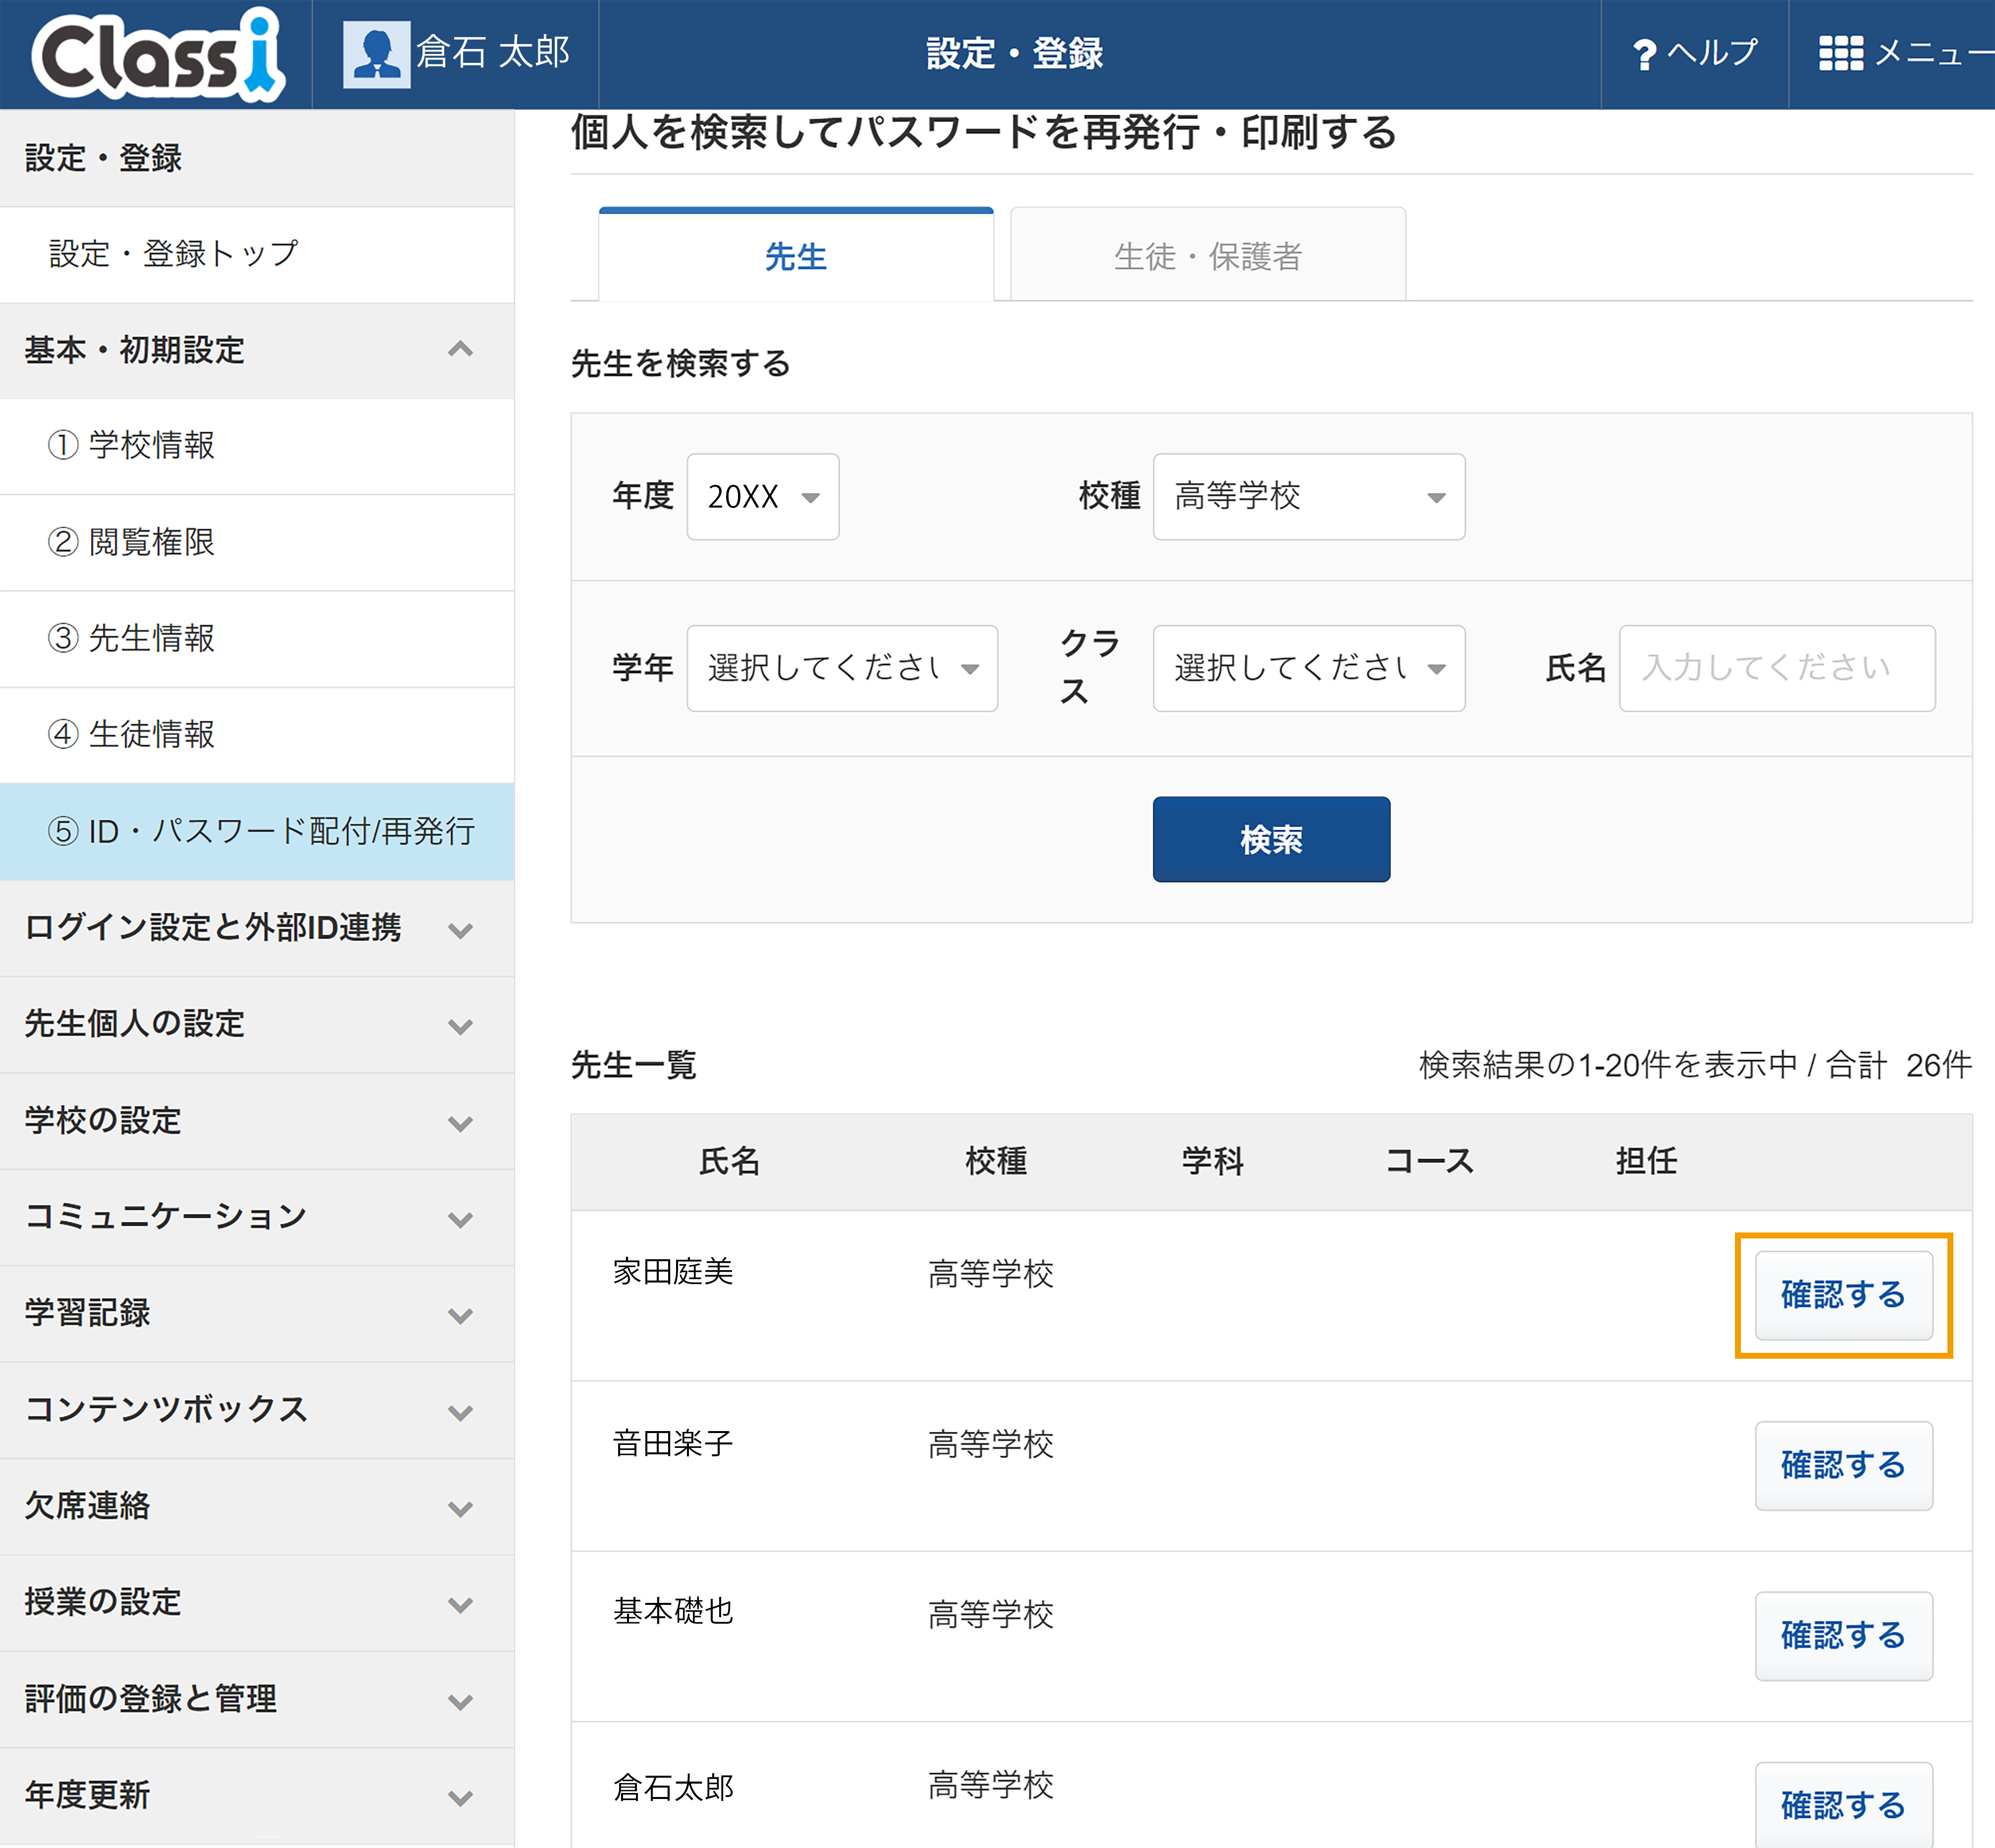Image resolution: width=1995 pixels, height=1848 pixels.
Task: Click the 校種 column header
Action: pyautogui.click(x=996, y=1161)
